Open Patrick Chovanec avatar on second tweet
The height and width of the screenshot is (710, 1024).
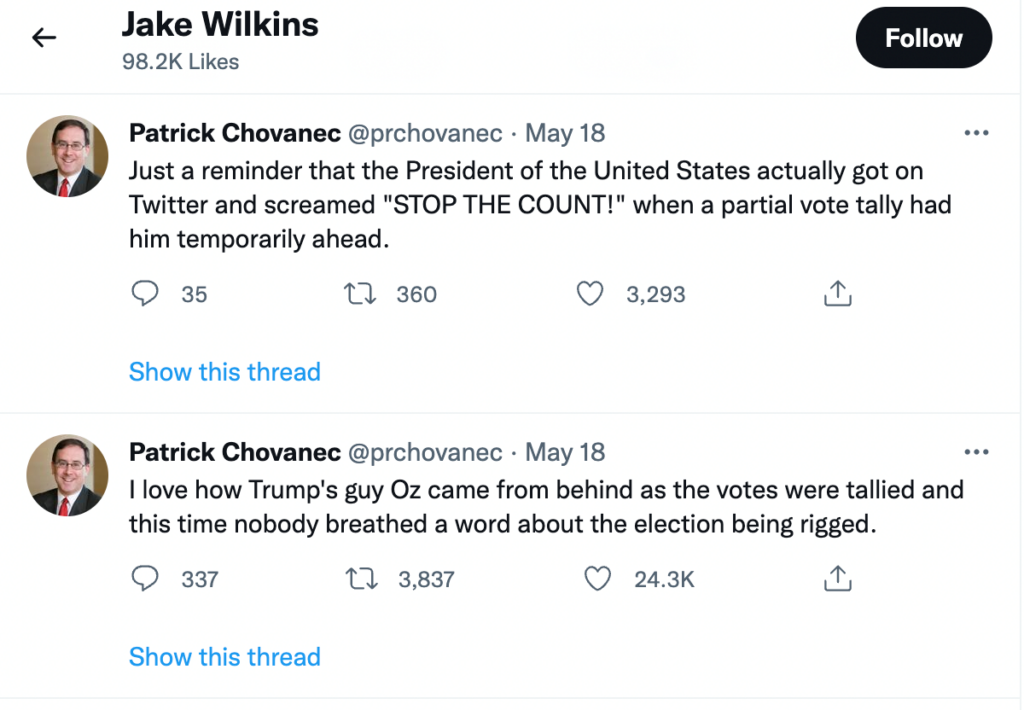coord(67,475)
